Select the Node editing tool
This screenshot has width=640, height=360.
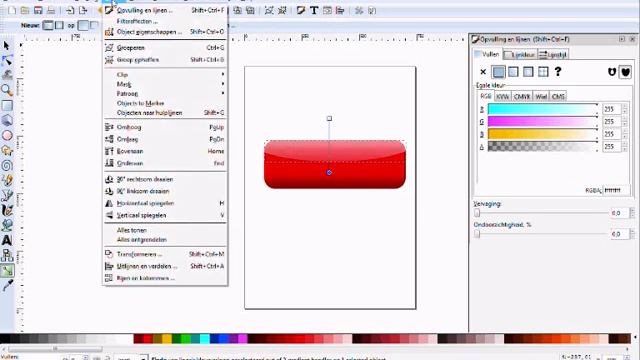7,60
